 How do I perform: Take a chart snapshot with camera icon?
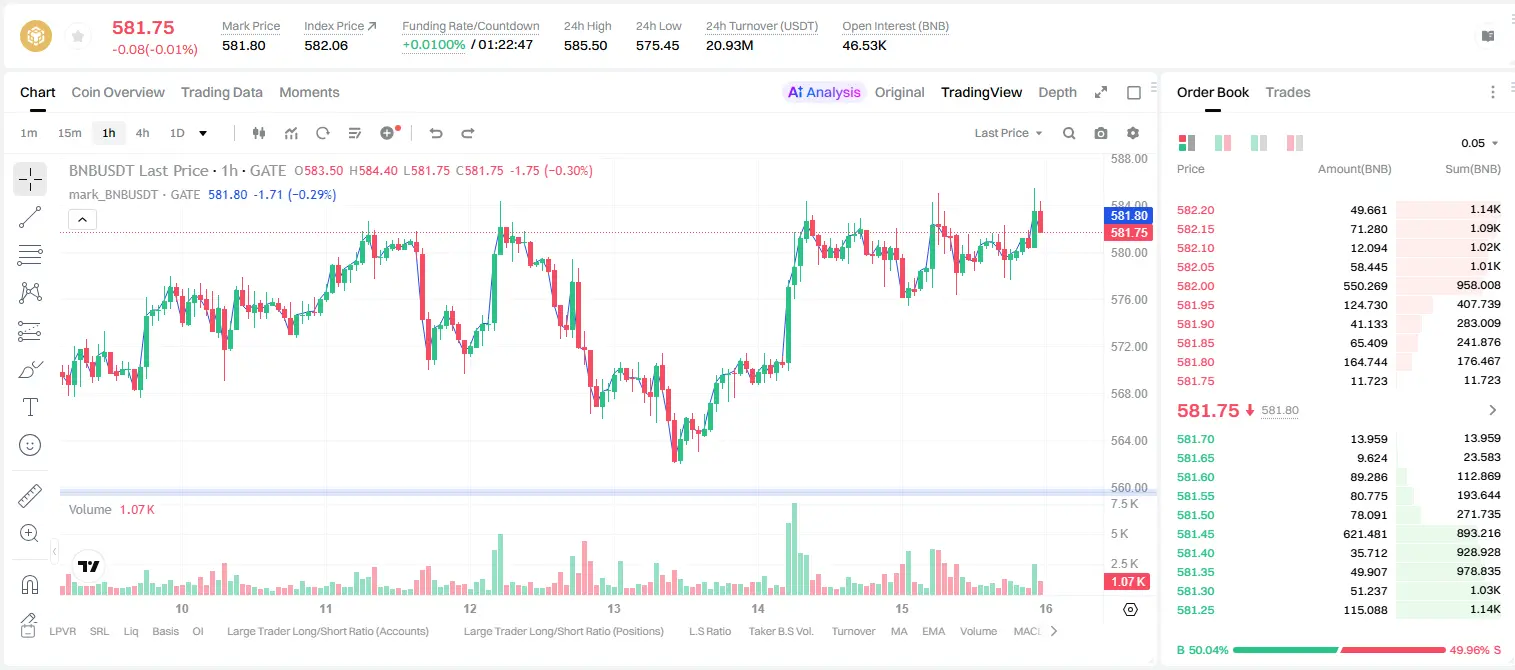pos(1101,133)
